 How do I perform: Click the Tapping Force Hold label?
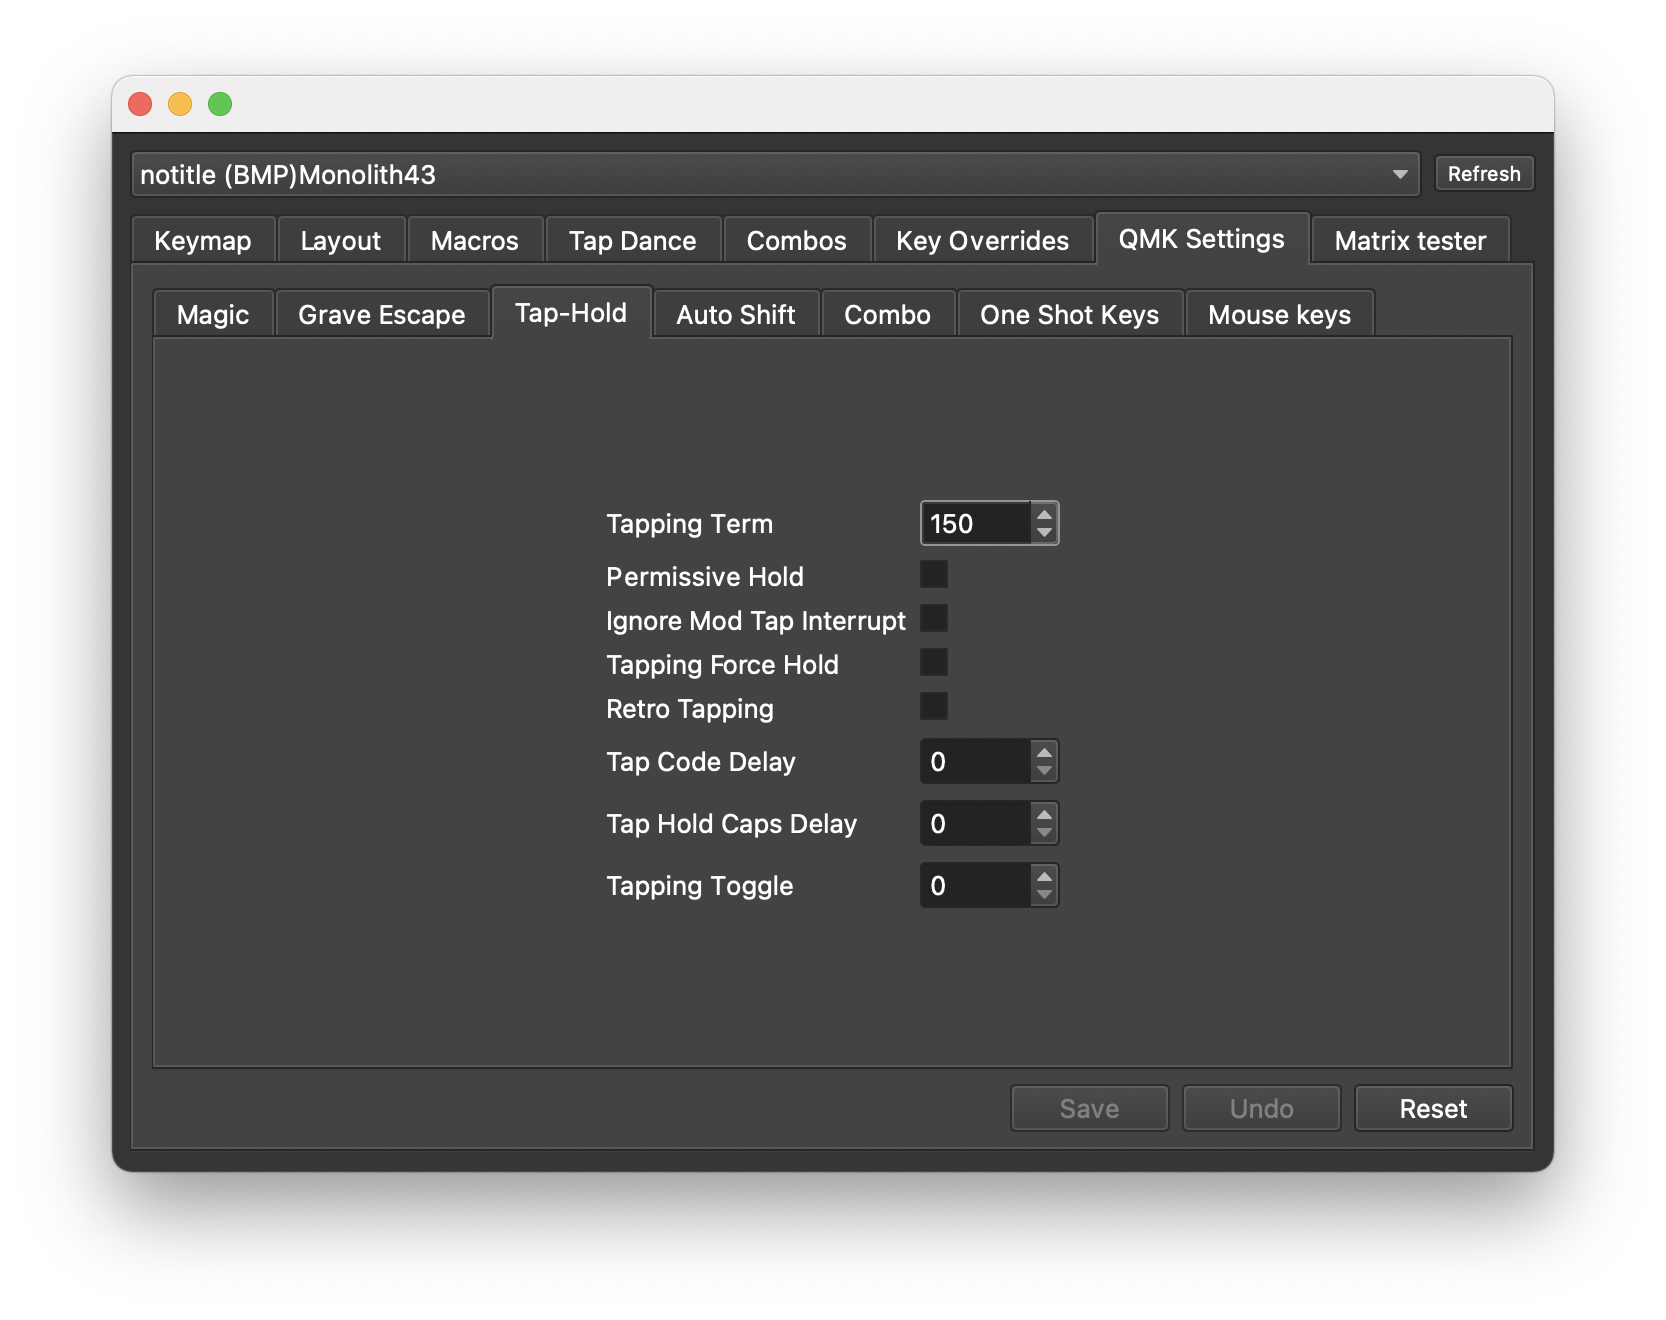pyautogui.click(x=723, y=665)
